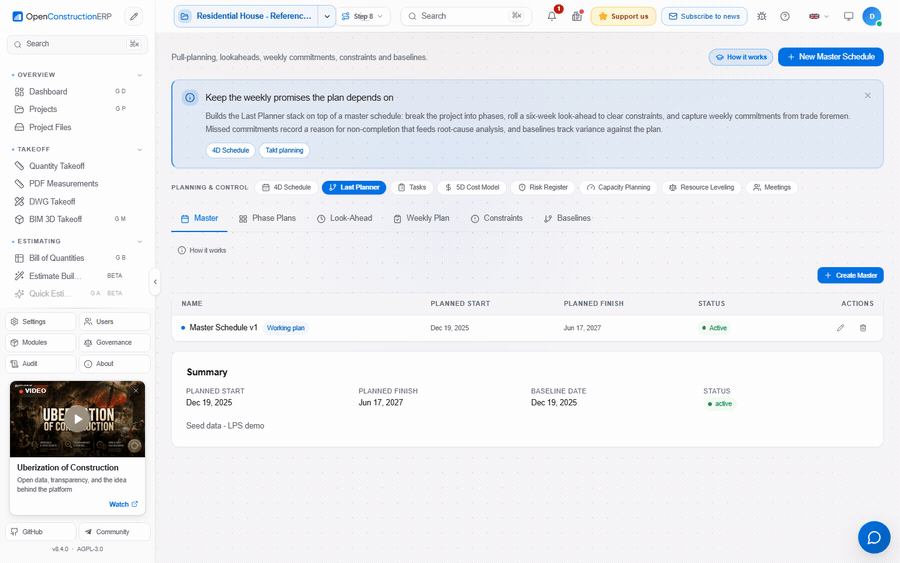Dismiss the info banner
Image resolution: width=900 pixels, height=563 pixels.
point(867,95)
